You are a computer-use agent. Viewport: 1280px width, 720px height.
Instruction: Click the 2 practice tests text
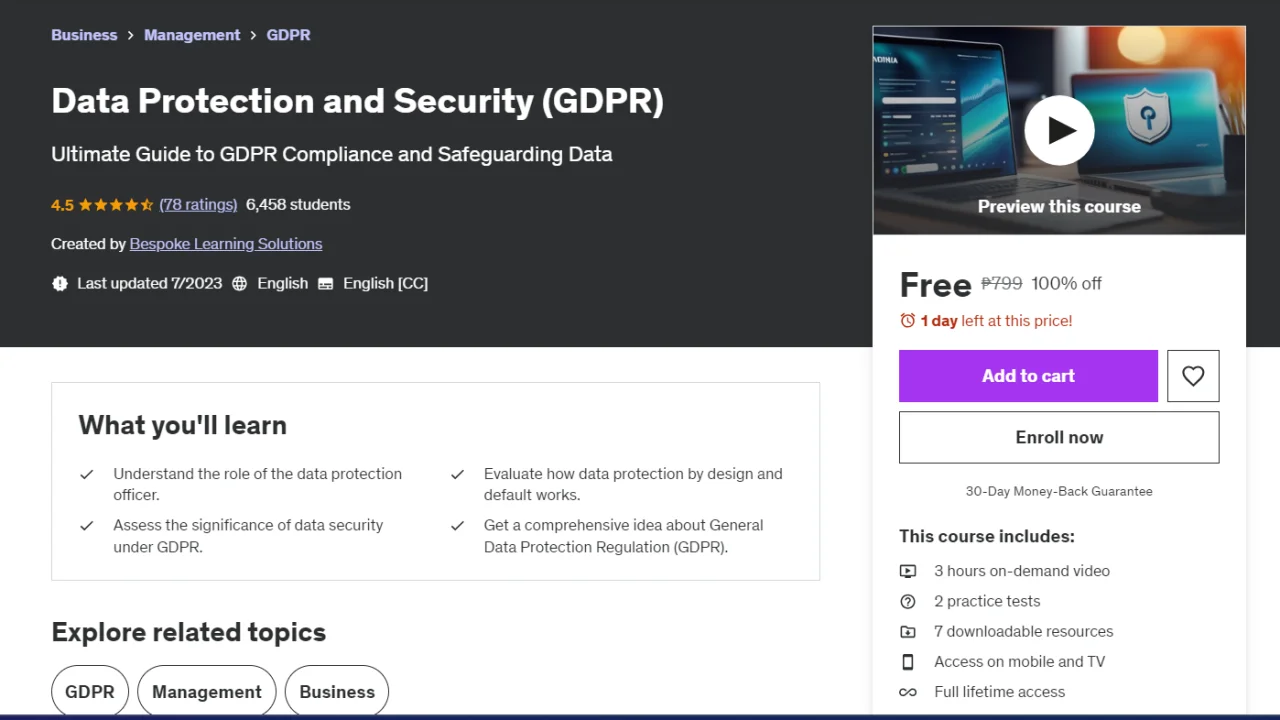click(987, 601)
